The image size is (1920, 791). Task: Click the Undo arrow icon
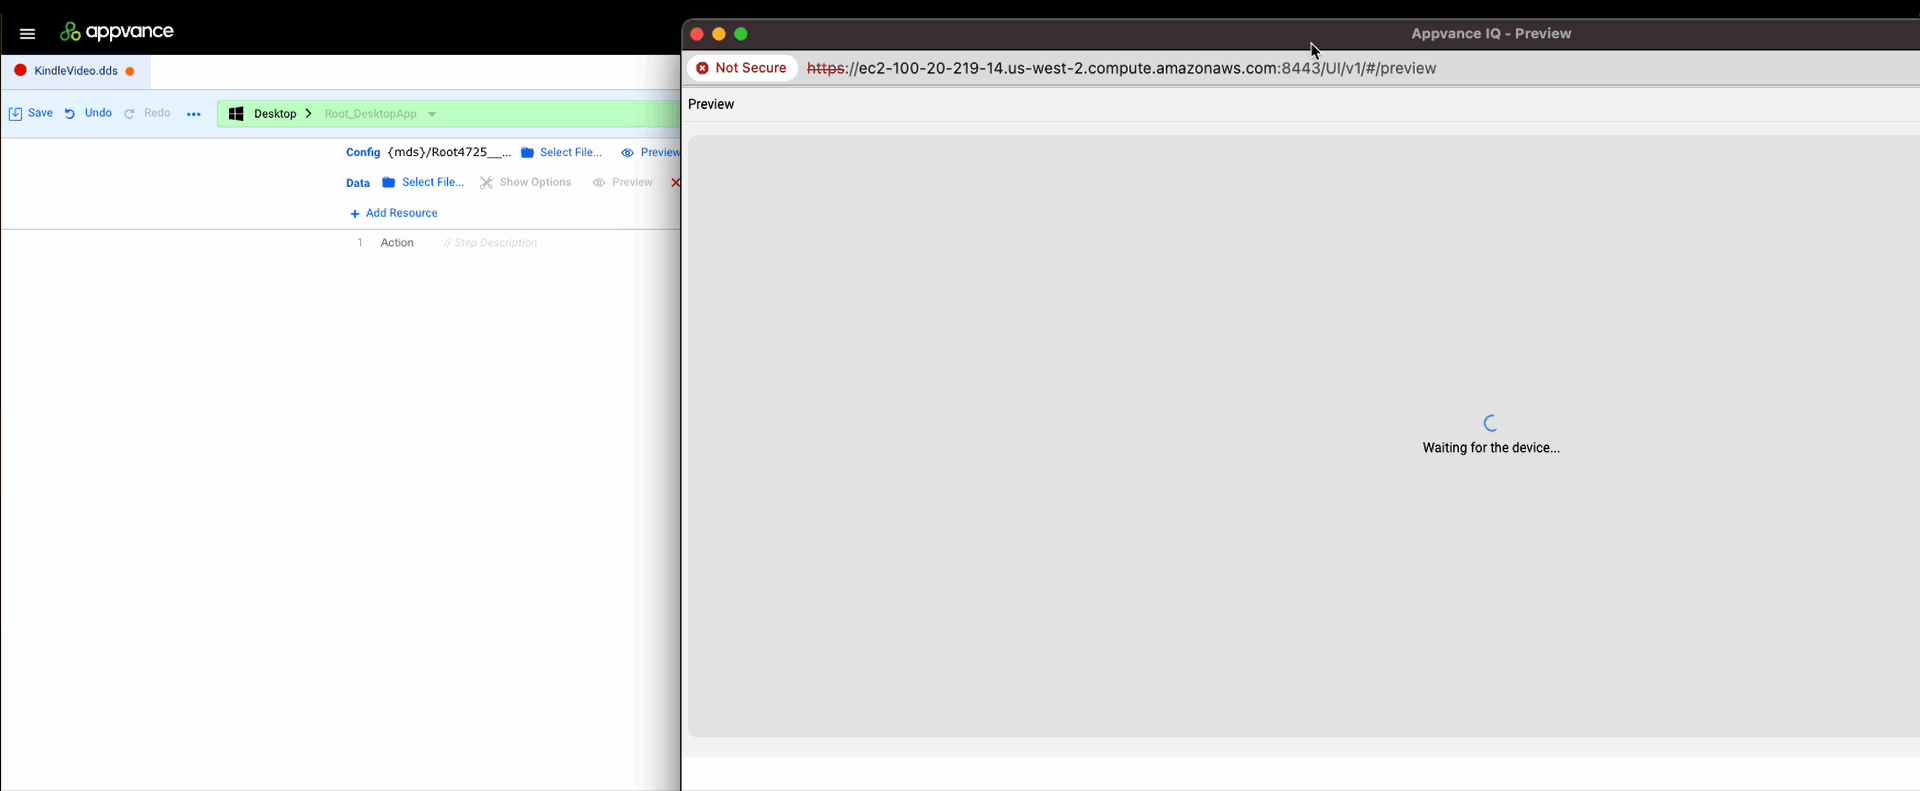click(x=70, y=114)
